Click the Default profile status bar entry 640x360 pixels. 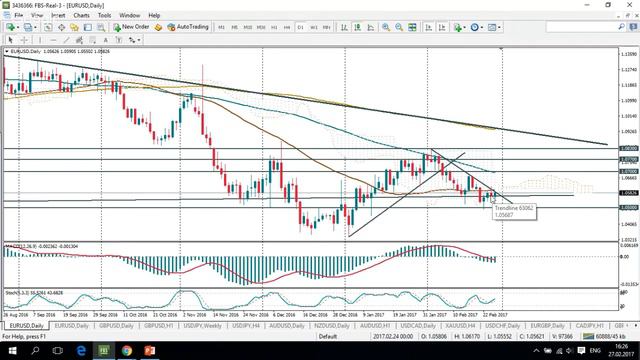coord(328,336)
